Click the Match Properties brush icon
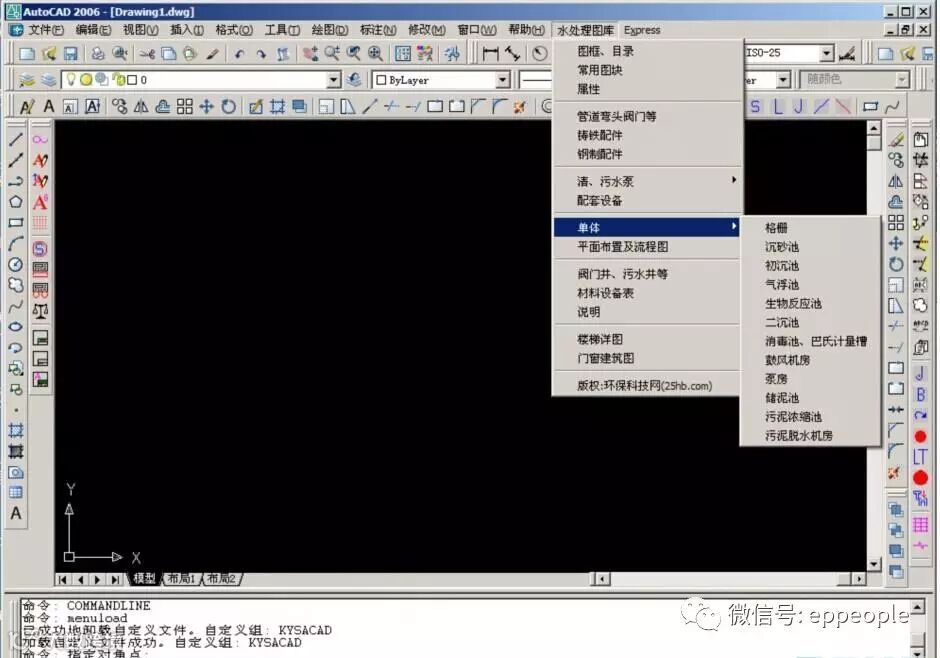The width and height of the screenshot is (940, 658). pos(212,54)
